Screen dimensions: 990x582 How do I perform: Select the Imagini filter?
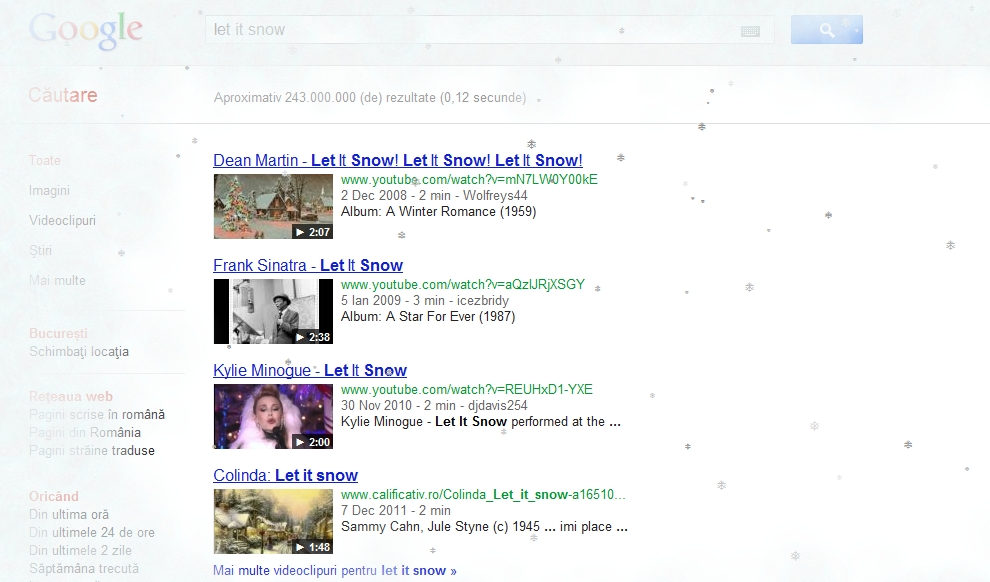click(49, 191)
